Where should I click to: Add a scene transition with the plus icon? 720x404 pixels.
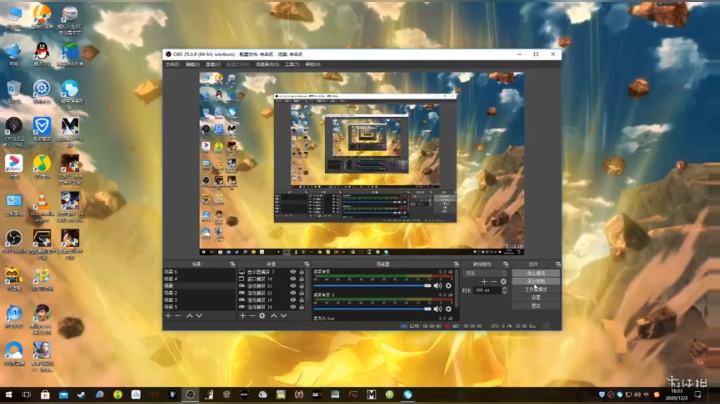pyautogui.click(x=484, y=281)
